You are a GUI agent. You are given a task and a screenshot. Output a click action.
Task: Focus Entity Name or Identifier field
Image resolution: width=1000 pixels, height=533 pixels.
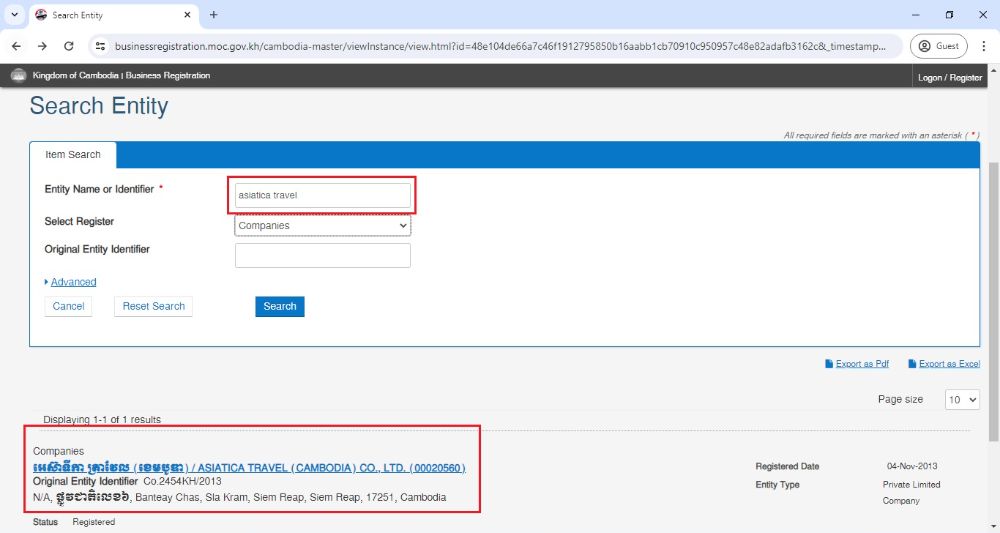pos(323,195)
